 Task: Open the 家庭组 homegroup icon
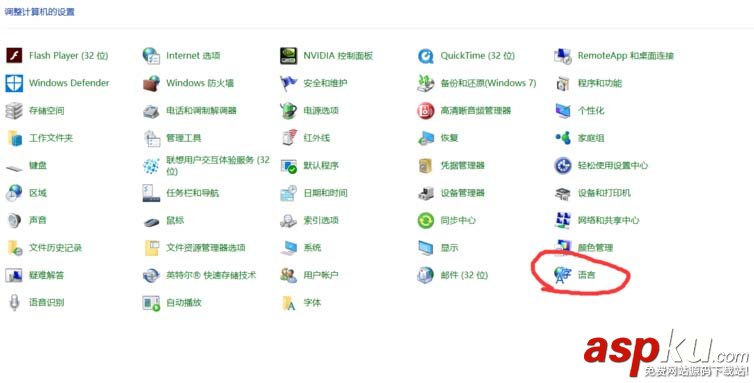(x=563, y=138)
